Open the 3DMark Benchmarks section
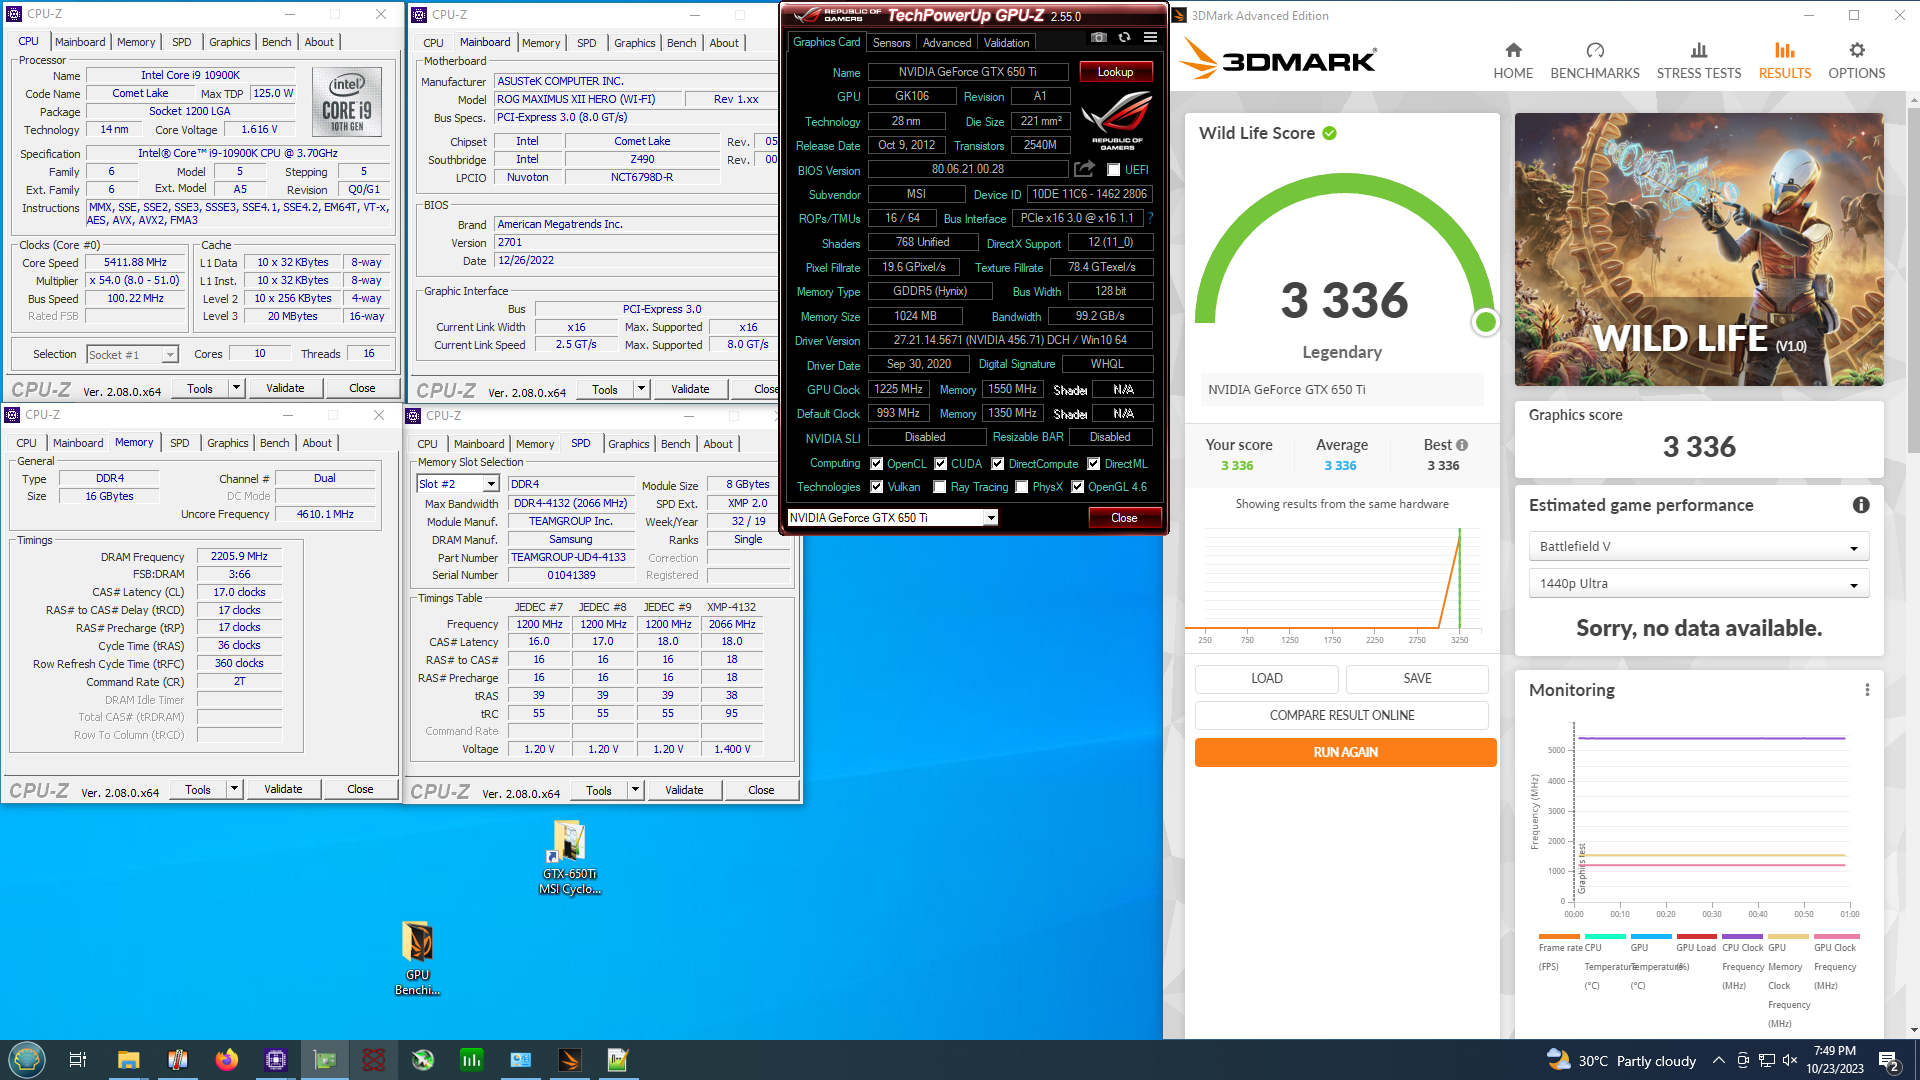1920x1080 pixels. coord(1595,61)
